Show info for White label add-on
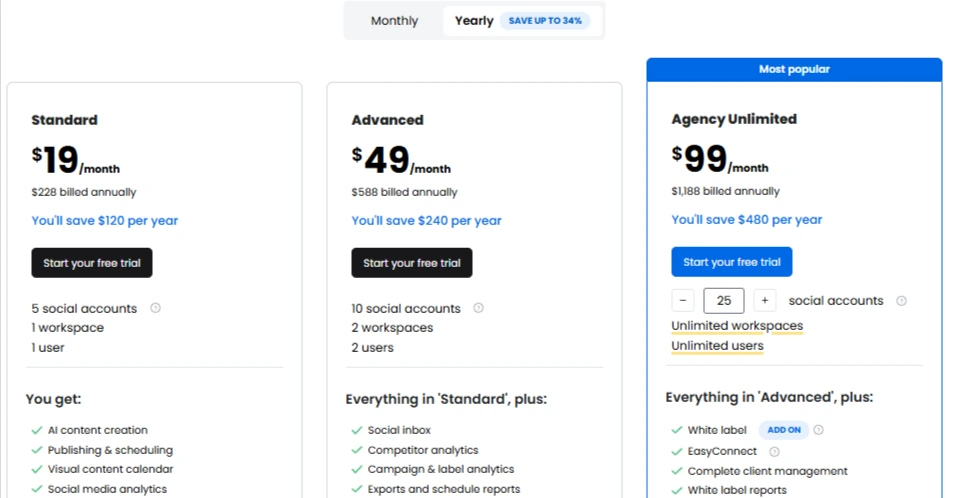The height and width of the screenshot is (498, 958). tap(819, 430)
